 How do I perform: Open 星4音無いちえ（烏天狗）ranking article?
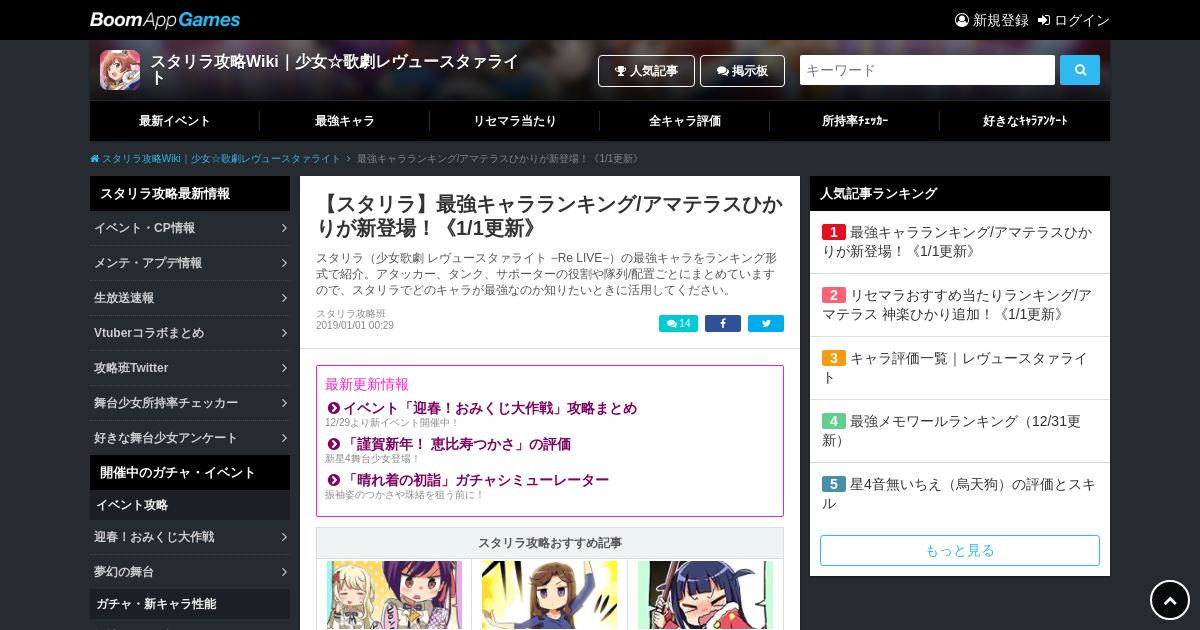pos(959,493)
